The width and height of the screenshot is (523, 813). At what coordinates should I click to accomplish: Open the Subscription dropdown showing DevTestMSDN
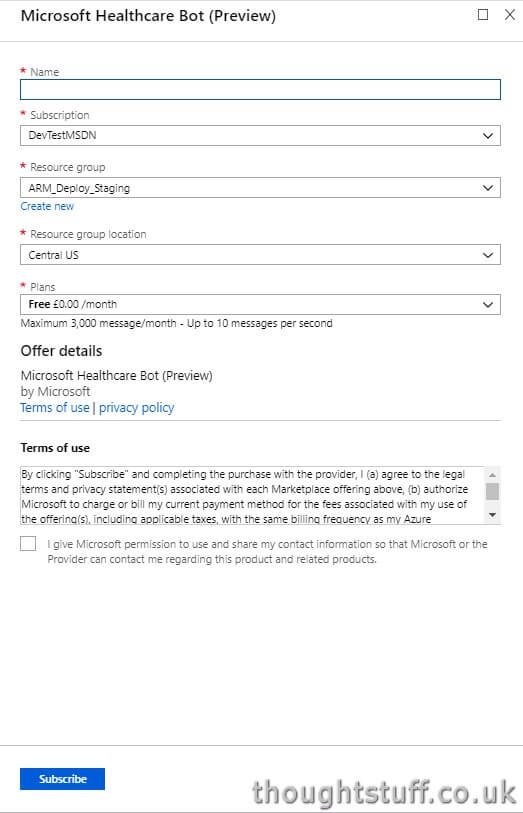click(x=260, y=135)
